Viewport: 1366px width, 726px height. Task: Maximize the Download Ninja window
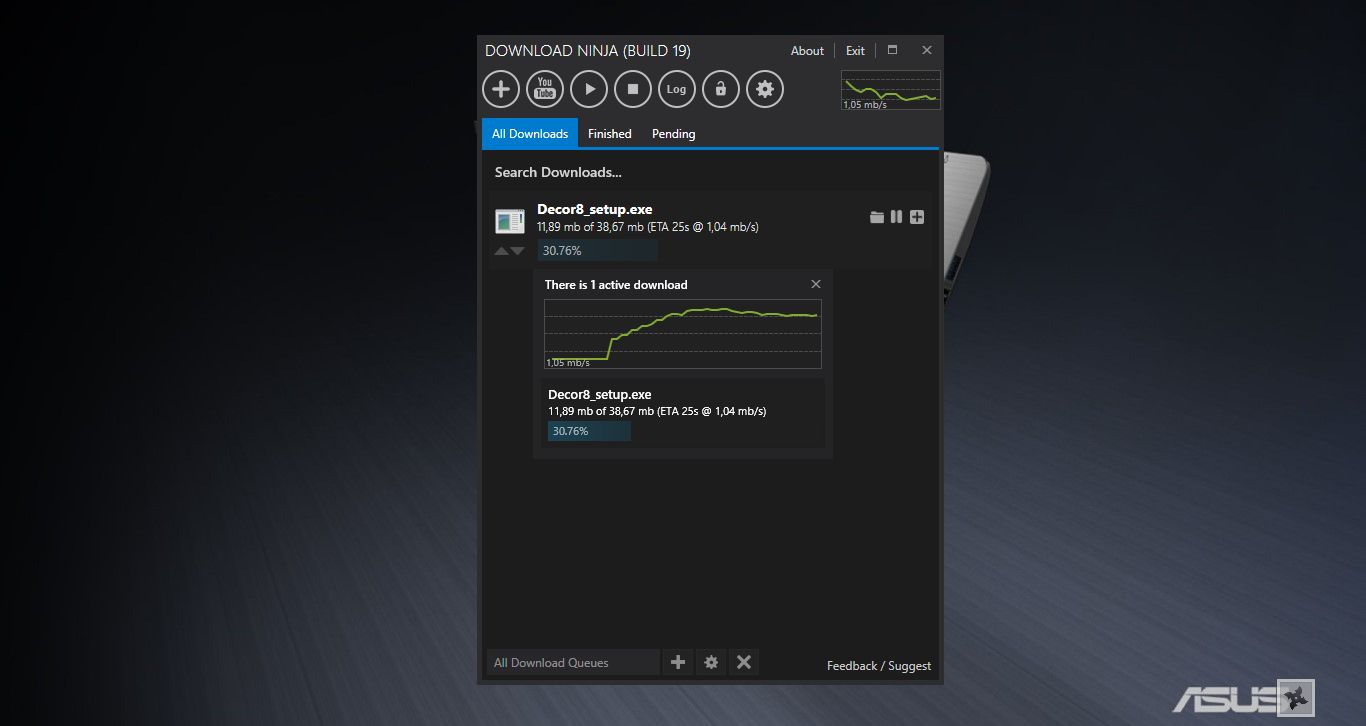click(893, 50)
